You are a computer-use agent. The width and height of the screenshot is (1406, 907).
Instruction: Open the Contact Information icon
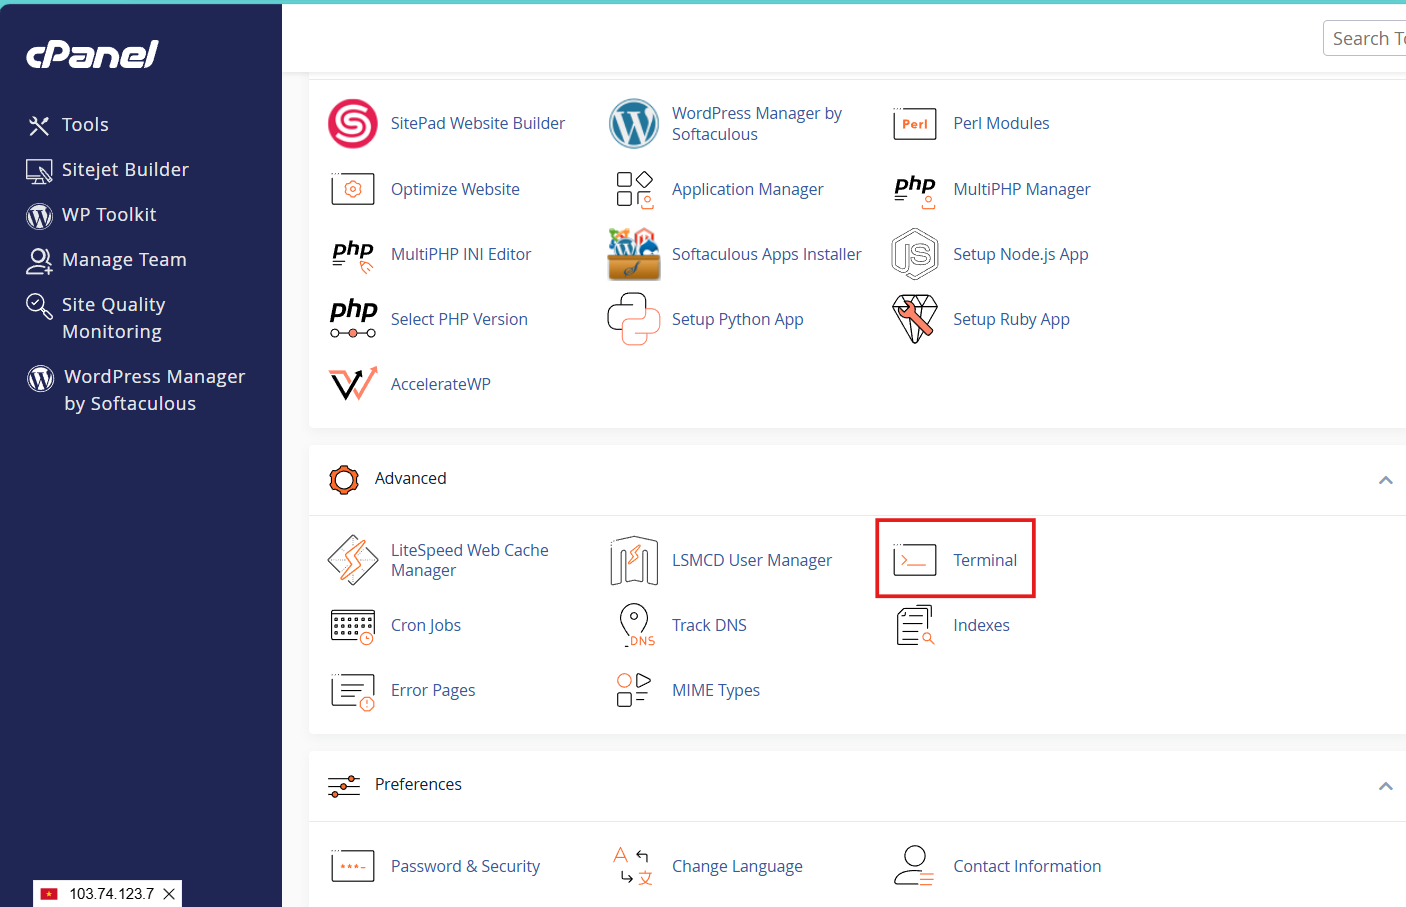(914, 866)
